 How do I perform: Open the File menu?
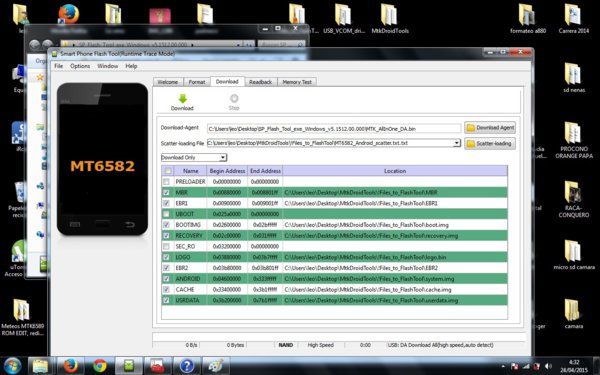point(59,66)
